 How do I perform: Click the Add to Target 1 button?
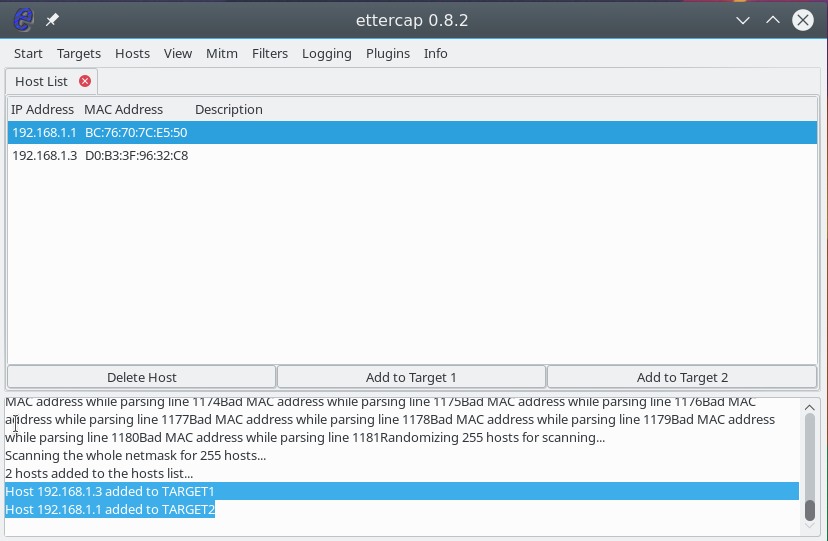[411, 377]
